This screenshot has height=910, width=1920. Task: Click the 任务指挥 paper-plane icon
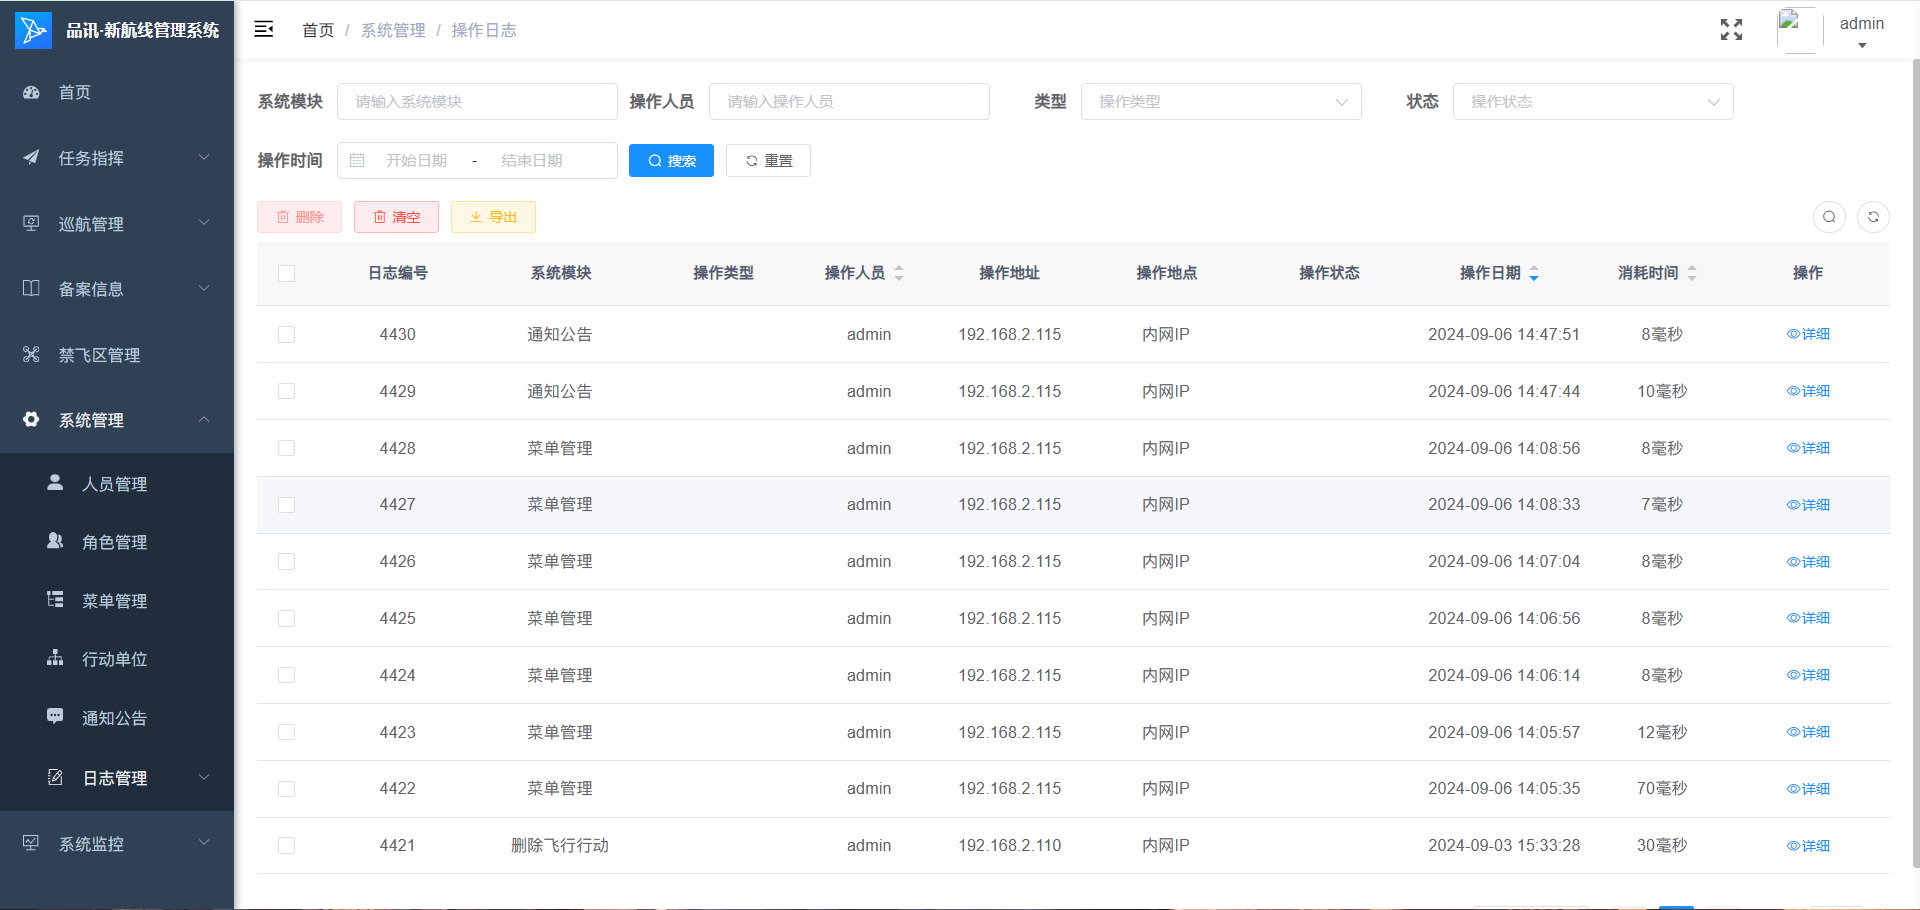(31, 157)
